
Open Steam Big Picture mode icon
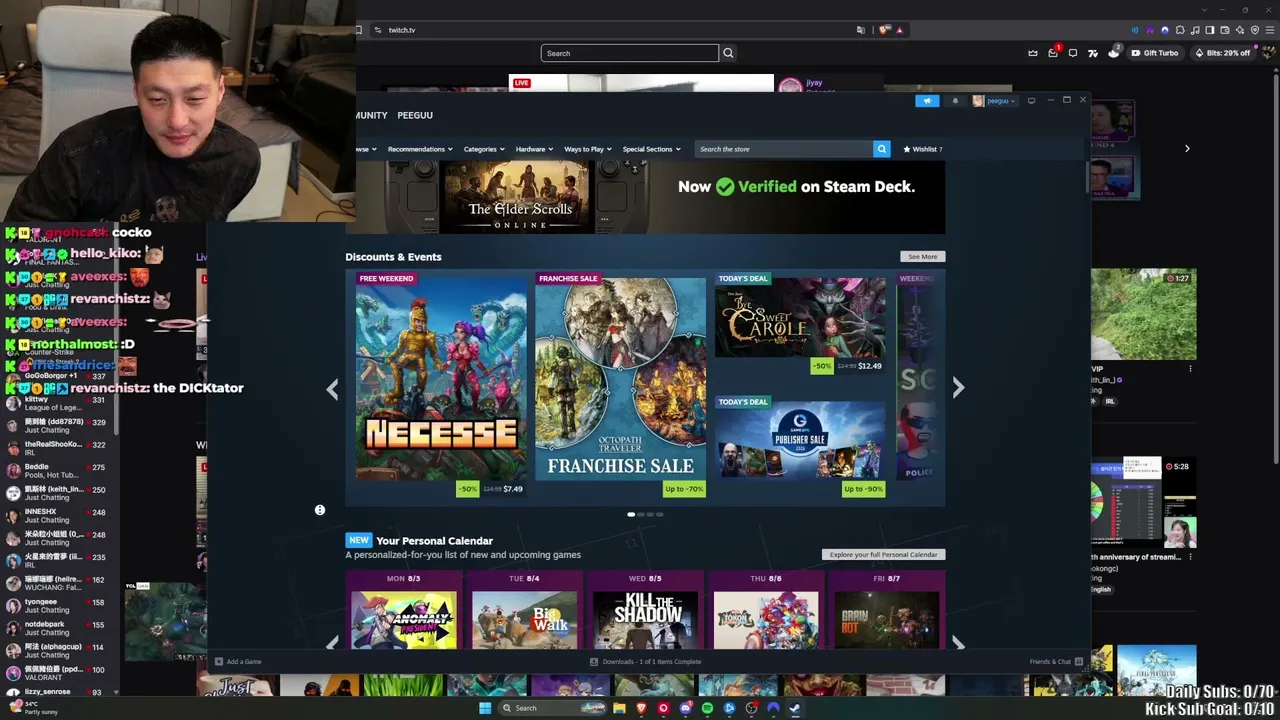(1031, 100)
